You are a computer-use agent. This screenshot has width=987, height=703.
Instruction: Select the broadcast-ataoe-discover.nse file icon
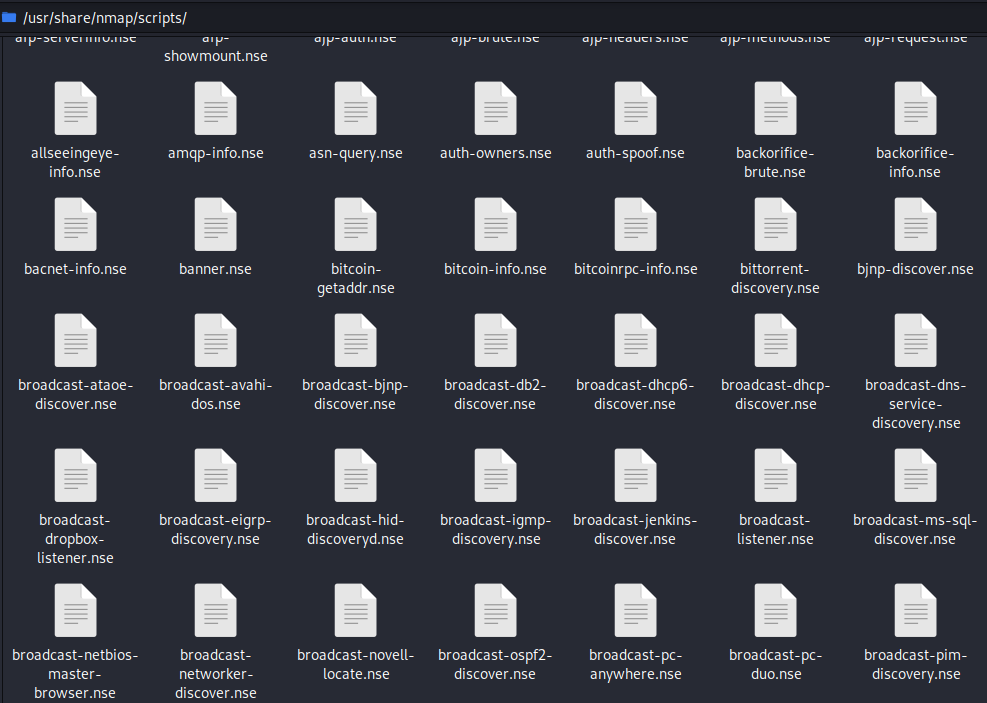coord(76,340)
